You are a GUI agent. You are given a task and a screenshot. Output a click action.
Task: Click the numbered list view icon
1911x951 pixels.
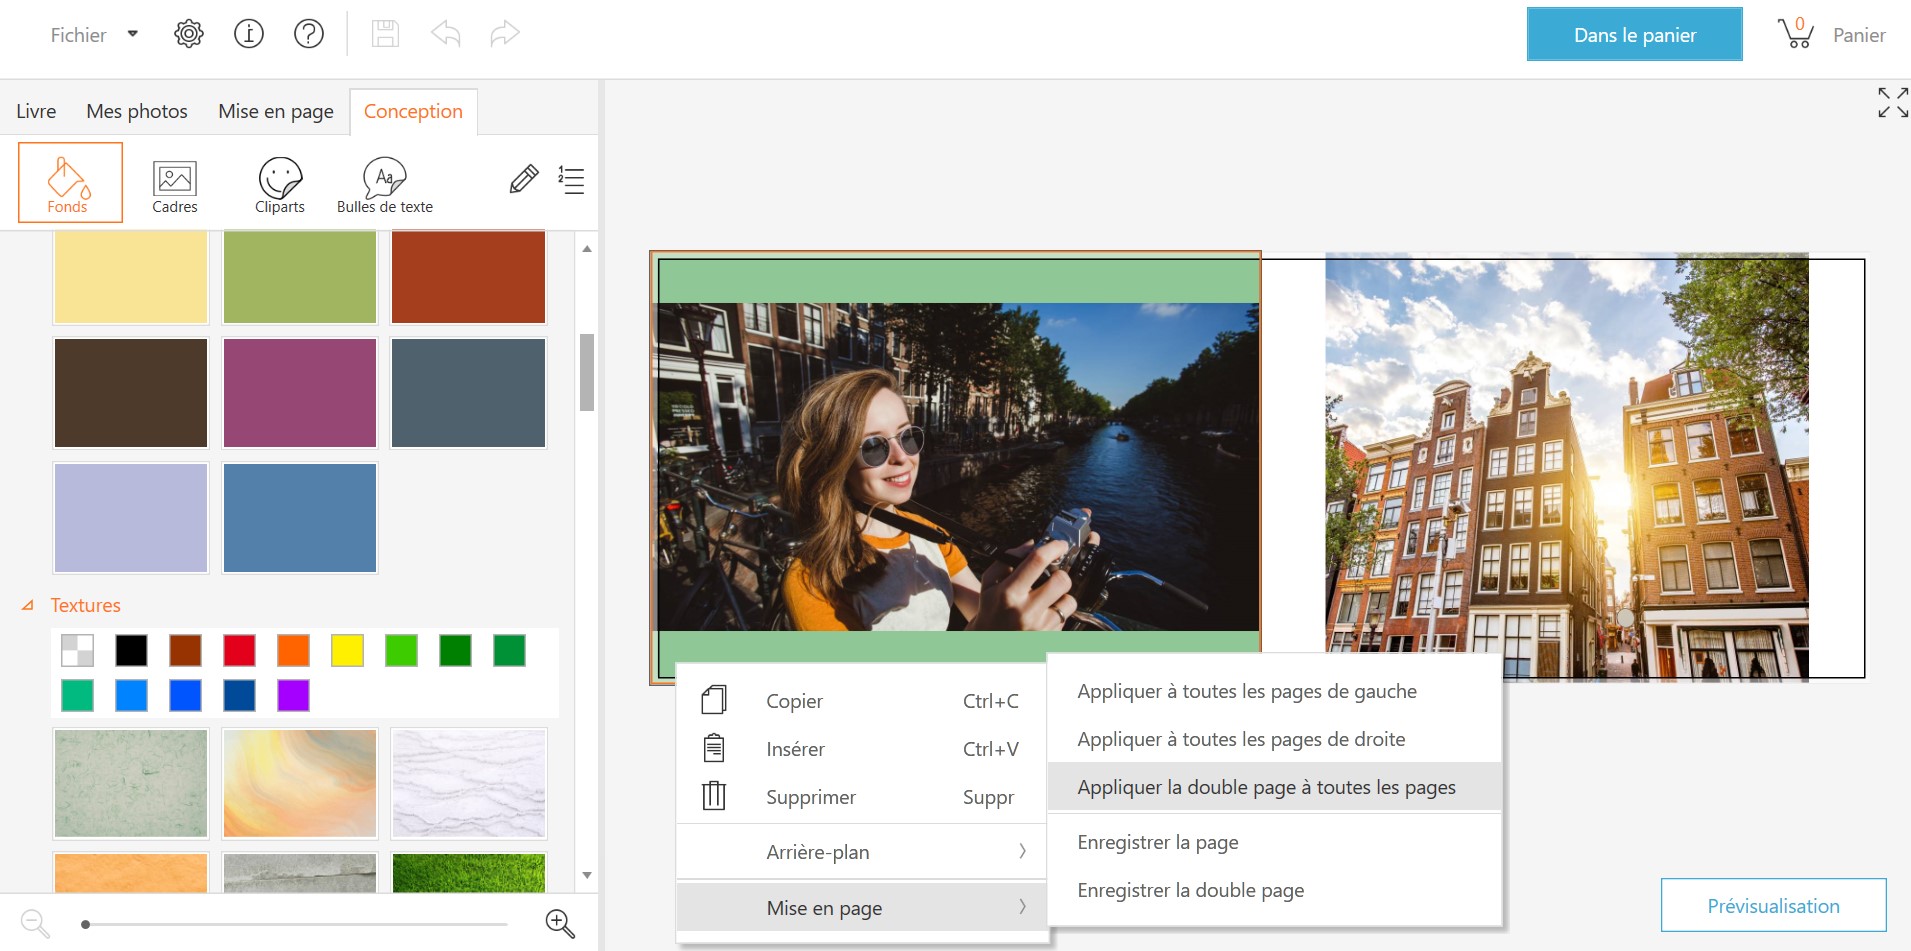tap(571, 180)
